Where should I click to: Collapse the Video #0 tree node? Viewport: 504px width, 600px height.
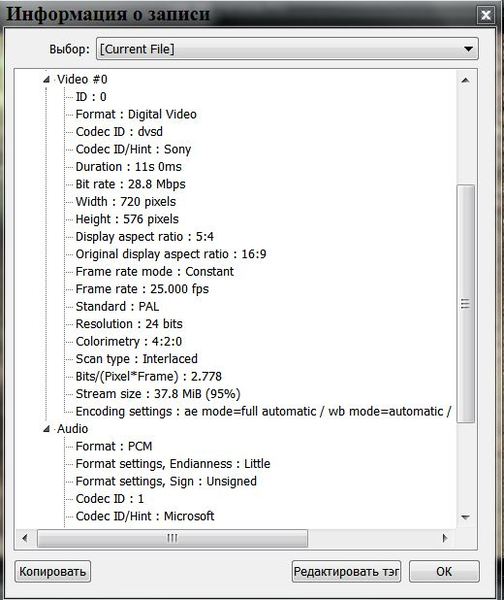point(47,79)
